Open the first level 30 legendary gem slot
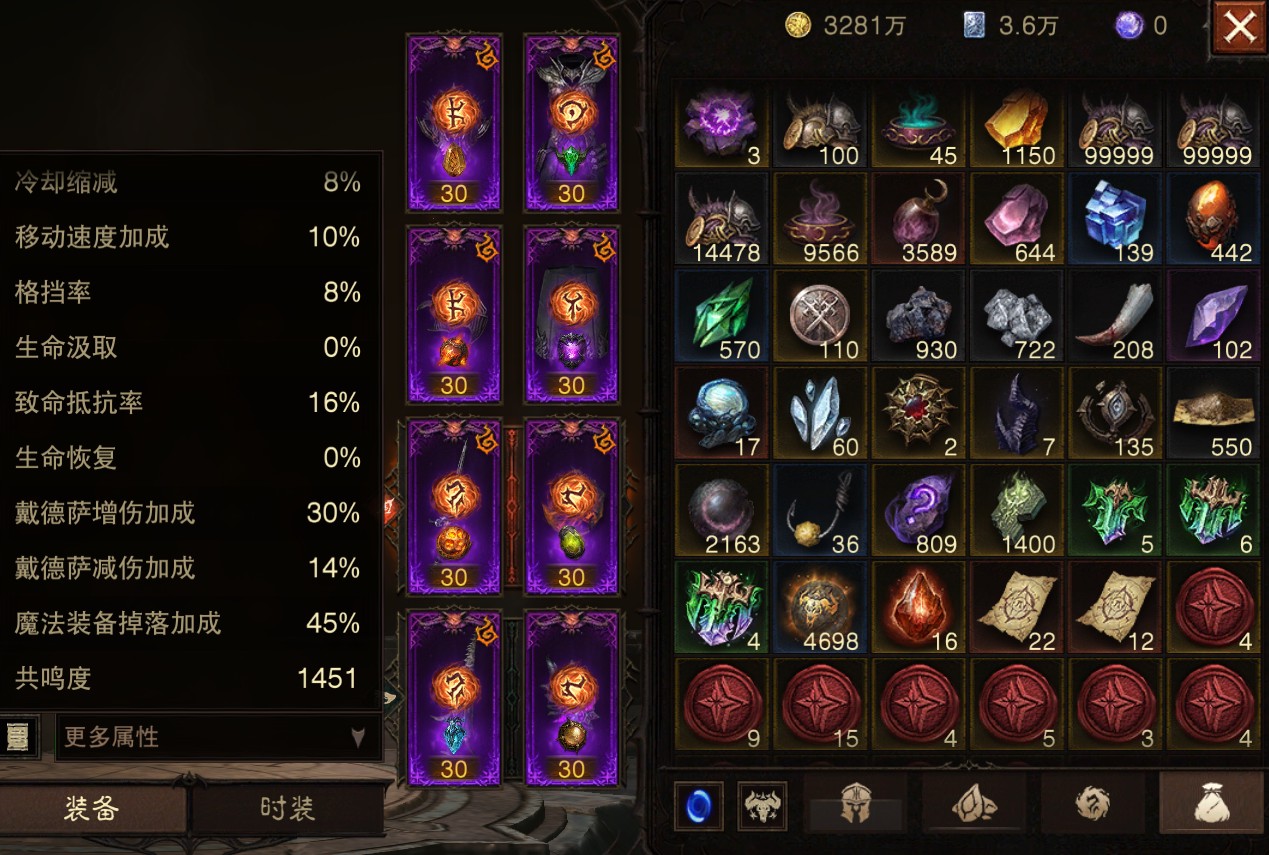 (454, 123)
